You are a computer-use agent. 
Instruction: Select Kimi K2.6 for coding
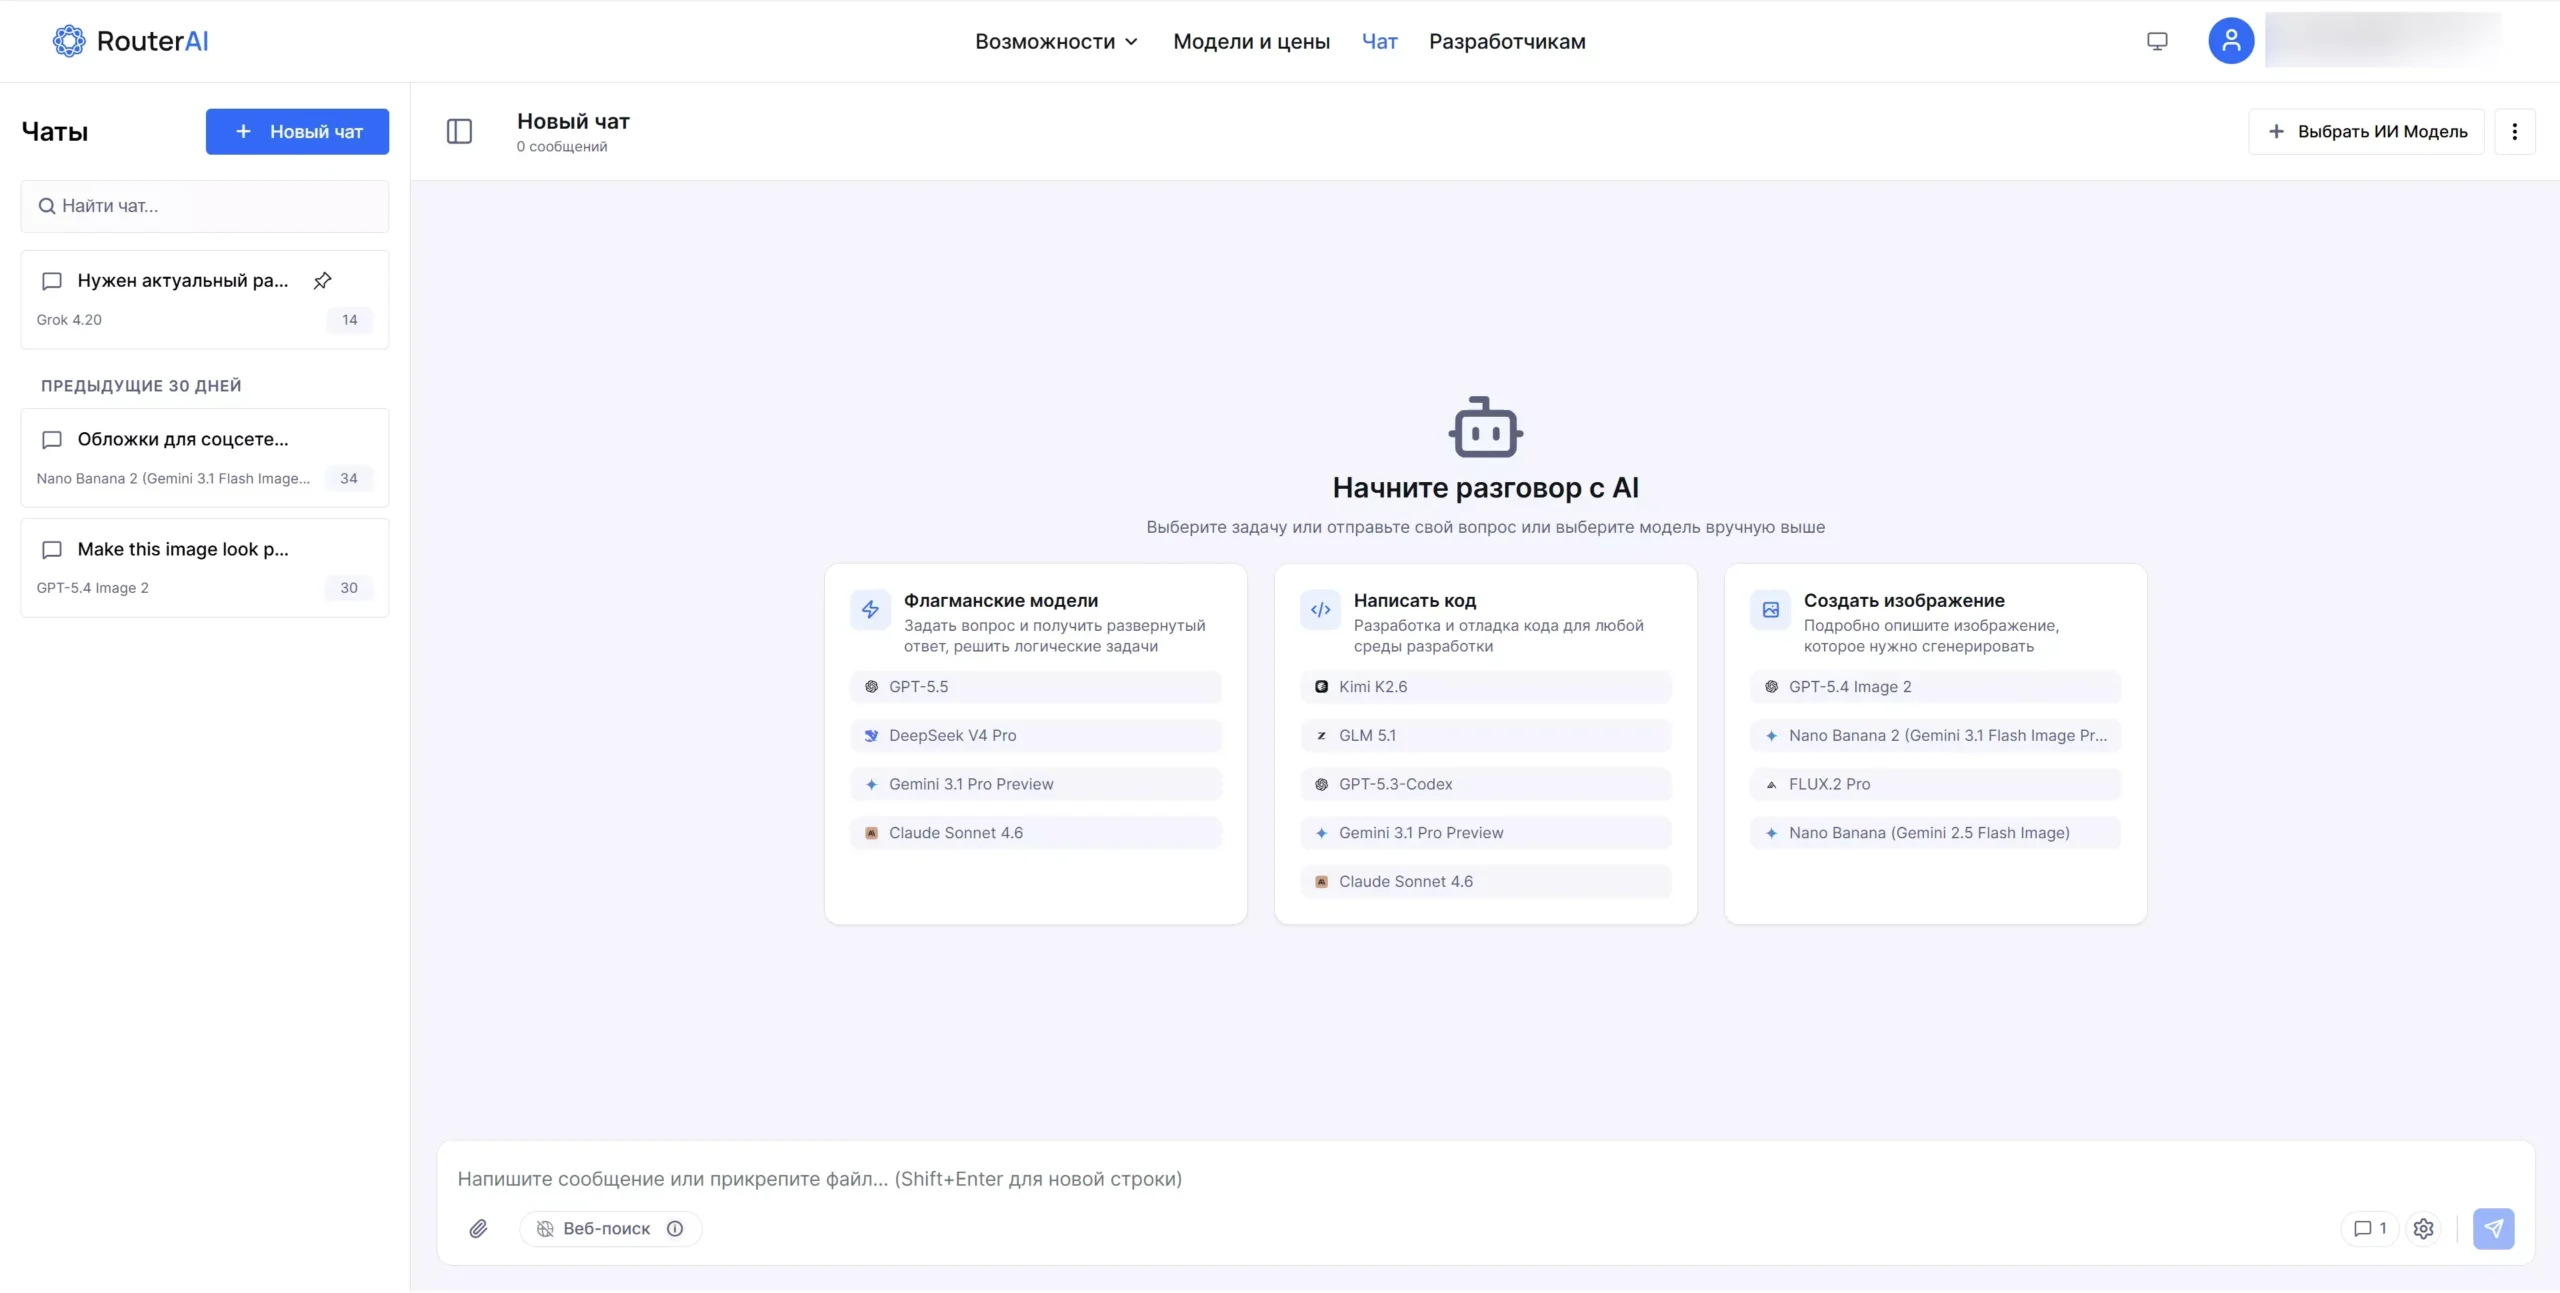[x=1485, y=686]
